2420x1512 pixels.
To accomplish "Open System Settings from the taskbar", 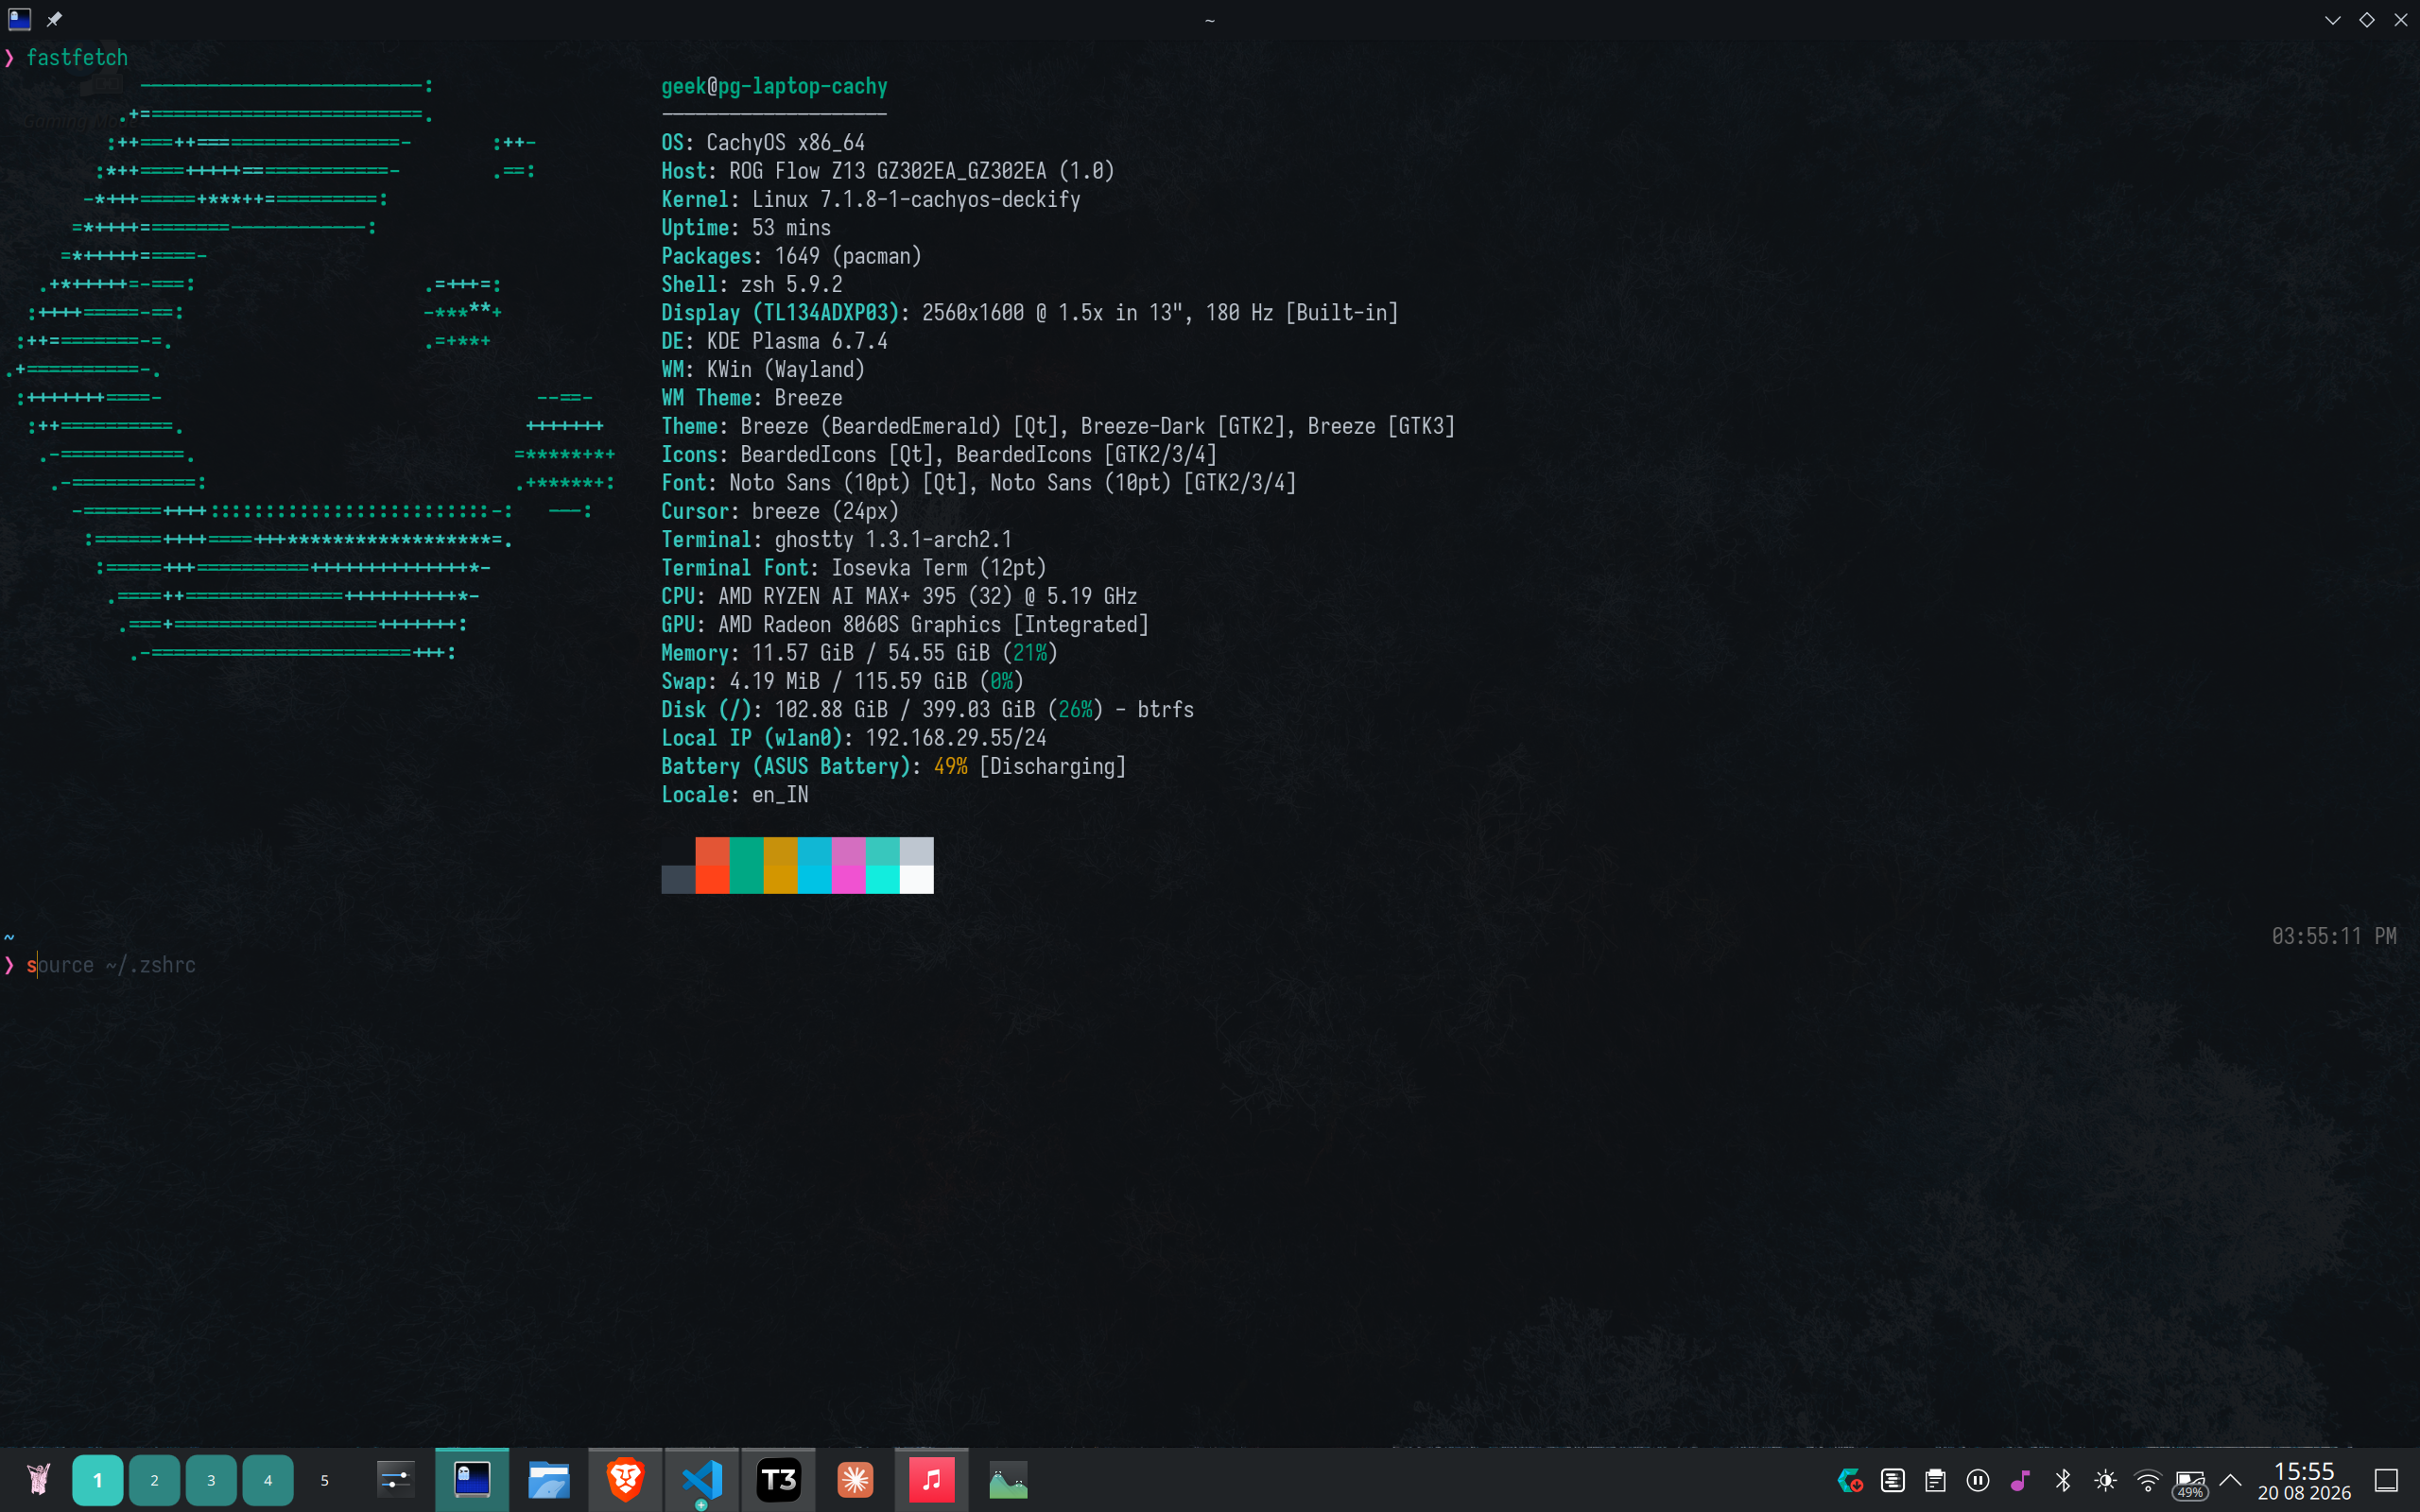I will (395, 1479).
